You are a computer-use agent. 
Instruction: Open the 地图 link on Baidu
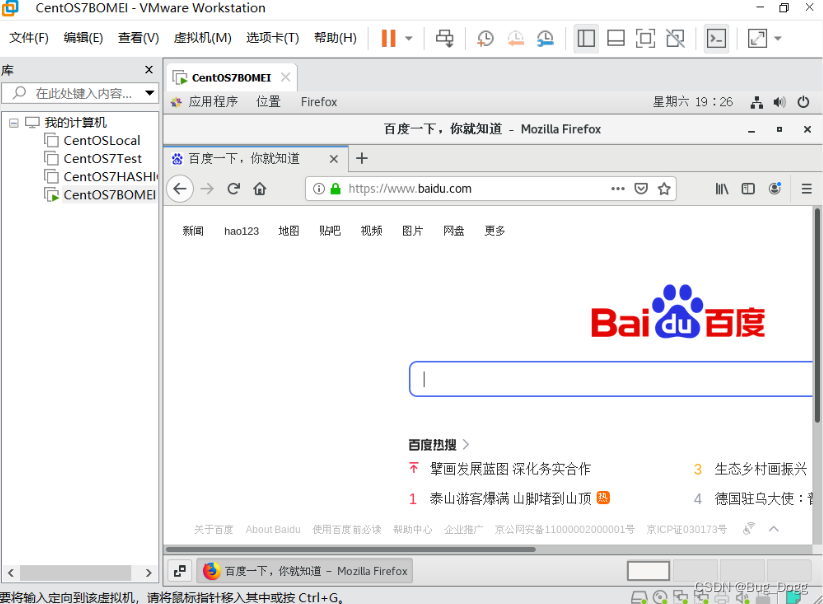point(289,231)
